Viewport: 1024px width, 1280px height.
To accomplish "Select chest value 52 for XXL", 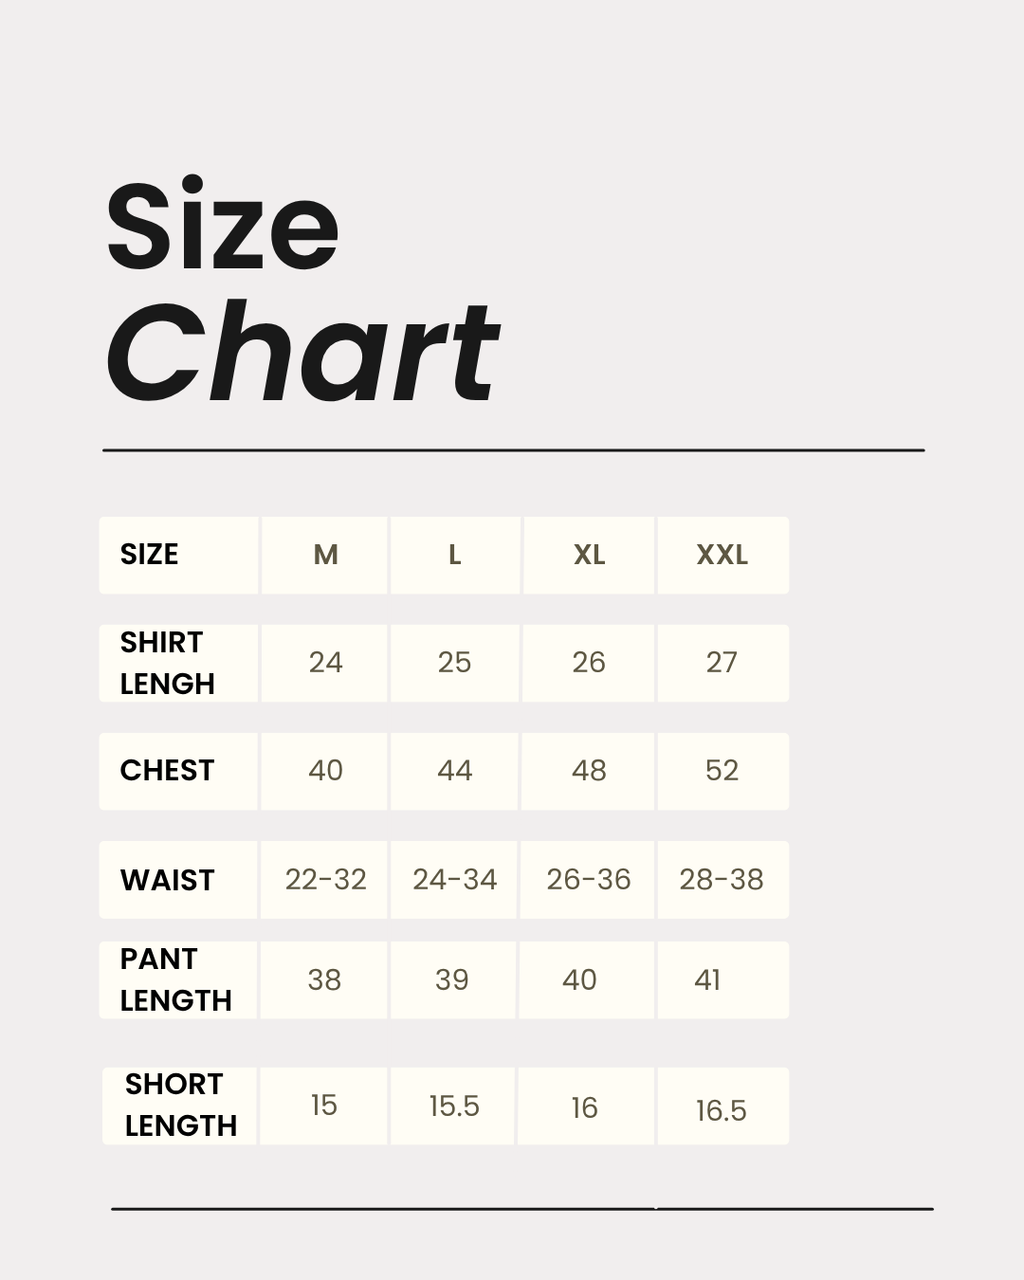I will tap(723, 771).
